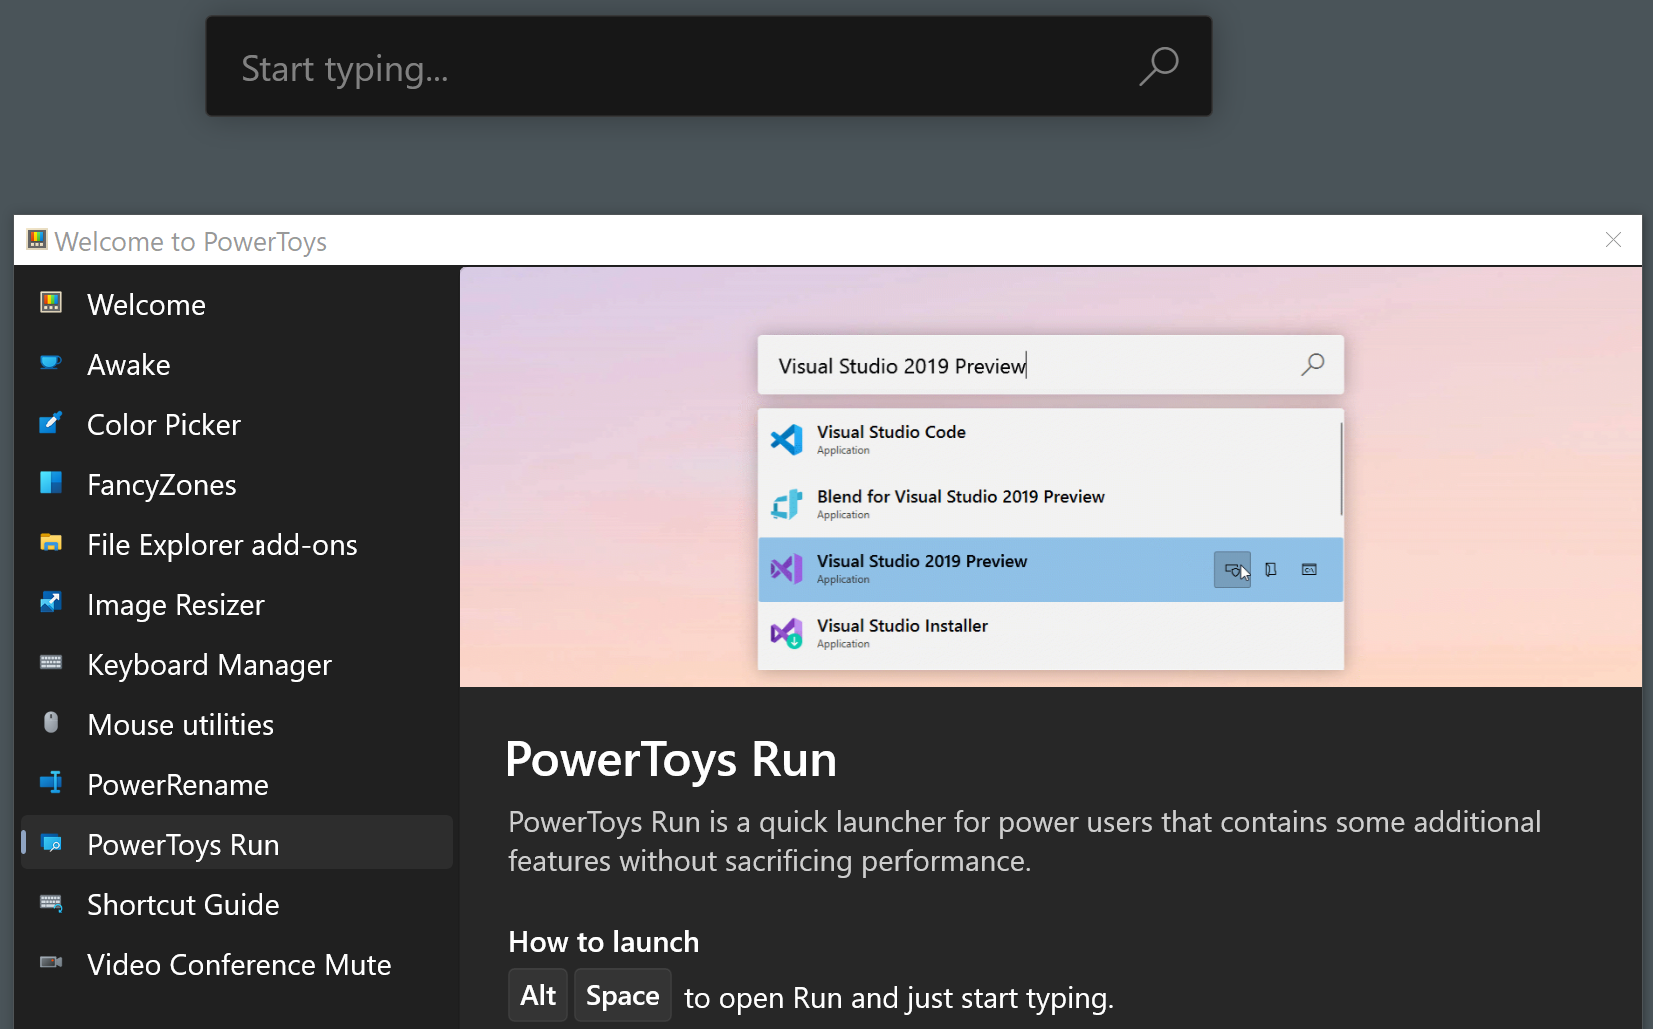
Task: Click the Keyboard Manager keyboard icon
Action: click(x=51, y=662)
